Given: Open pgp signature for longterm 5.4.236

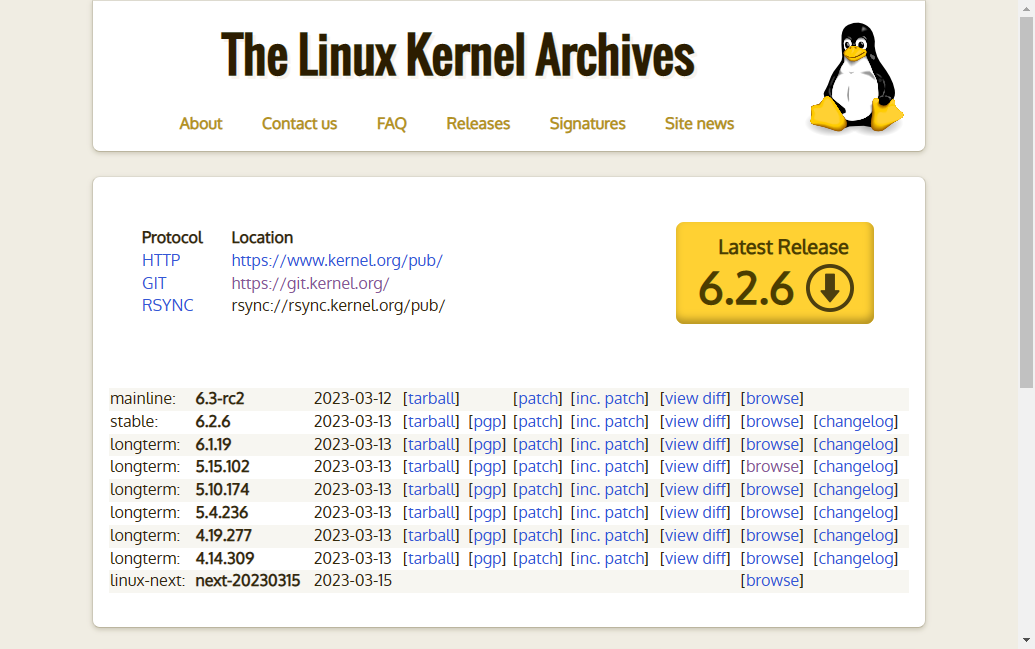Looking at the screenshot, I should pos(487,513).
